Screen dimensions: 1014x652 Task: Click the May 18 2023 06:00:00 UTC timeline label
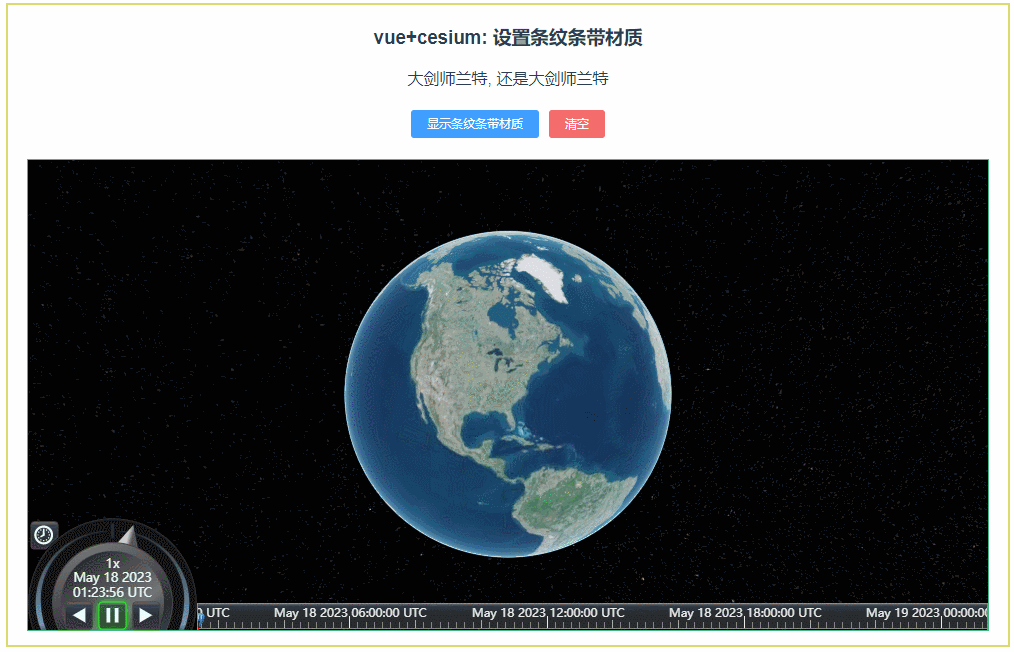pos(351,613)
